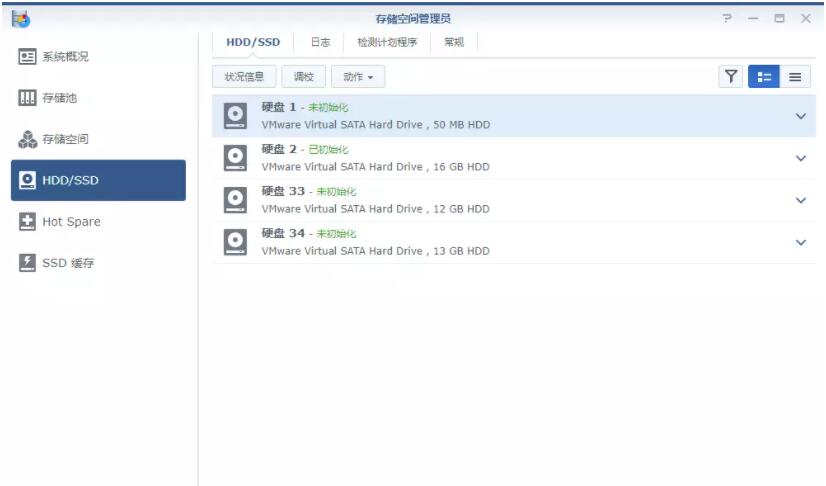Open the 存储空间 volume section
This screenshot has height=486, width=826.
[x=98, y=139]
